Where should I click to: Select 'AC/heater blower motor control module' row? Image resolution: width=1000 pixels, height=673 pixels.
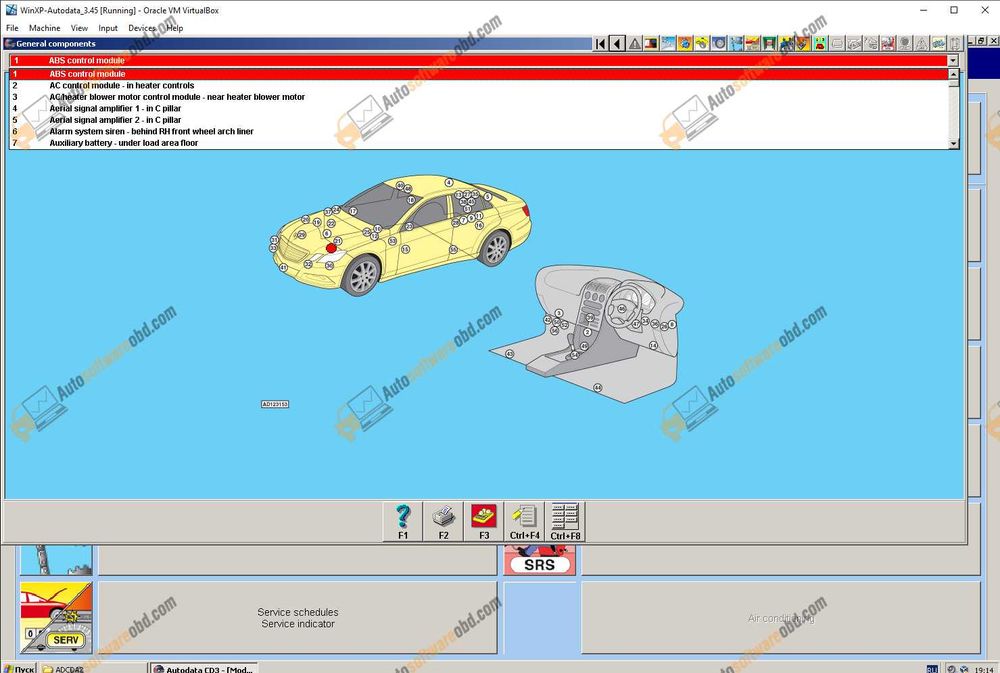pos(479,97)
